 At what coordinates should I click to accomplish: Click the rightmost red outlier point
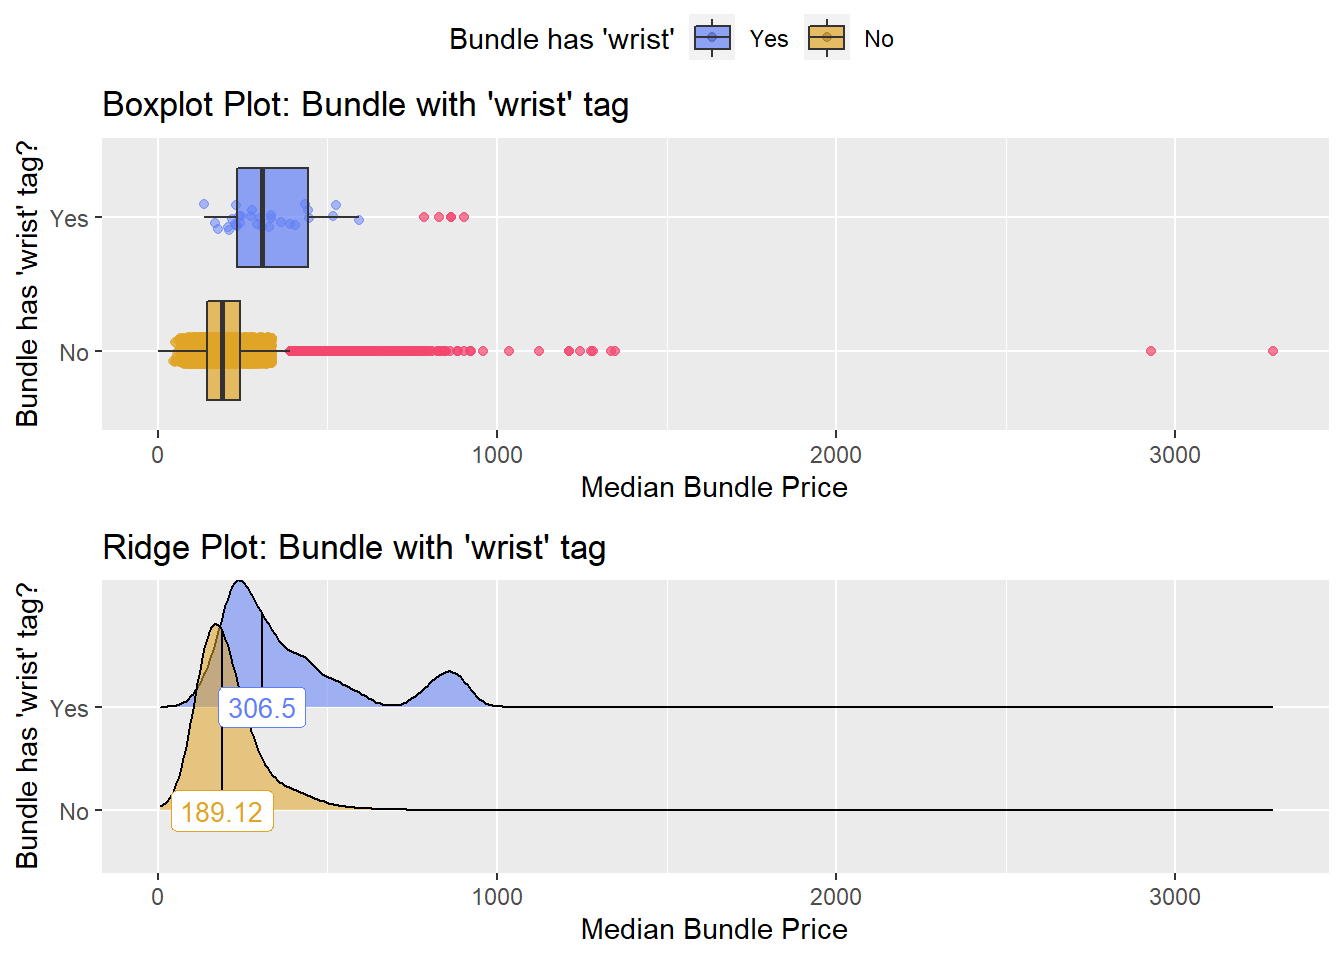[x=1273, y=351]
